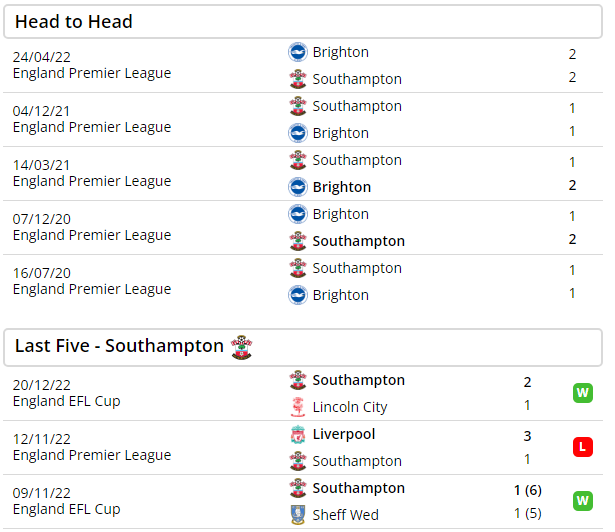615x532 pixels.
Task: Open the 24/04/22 Premier League match row
Action: click(303, 66)
